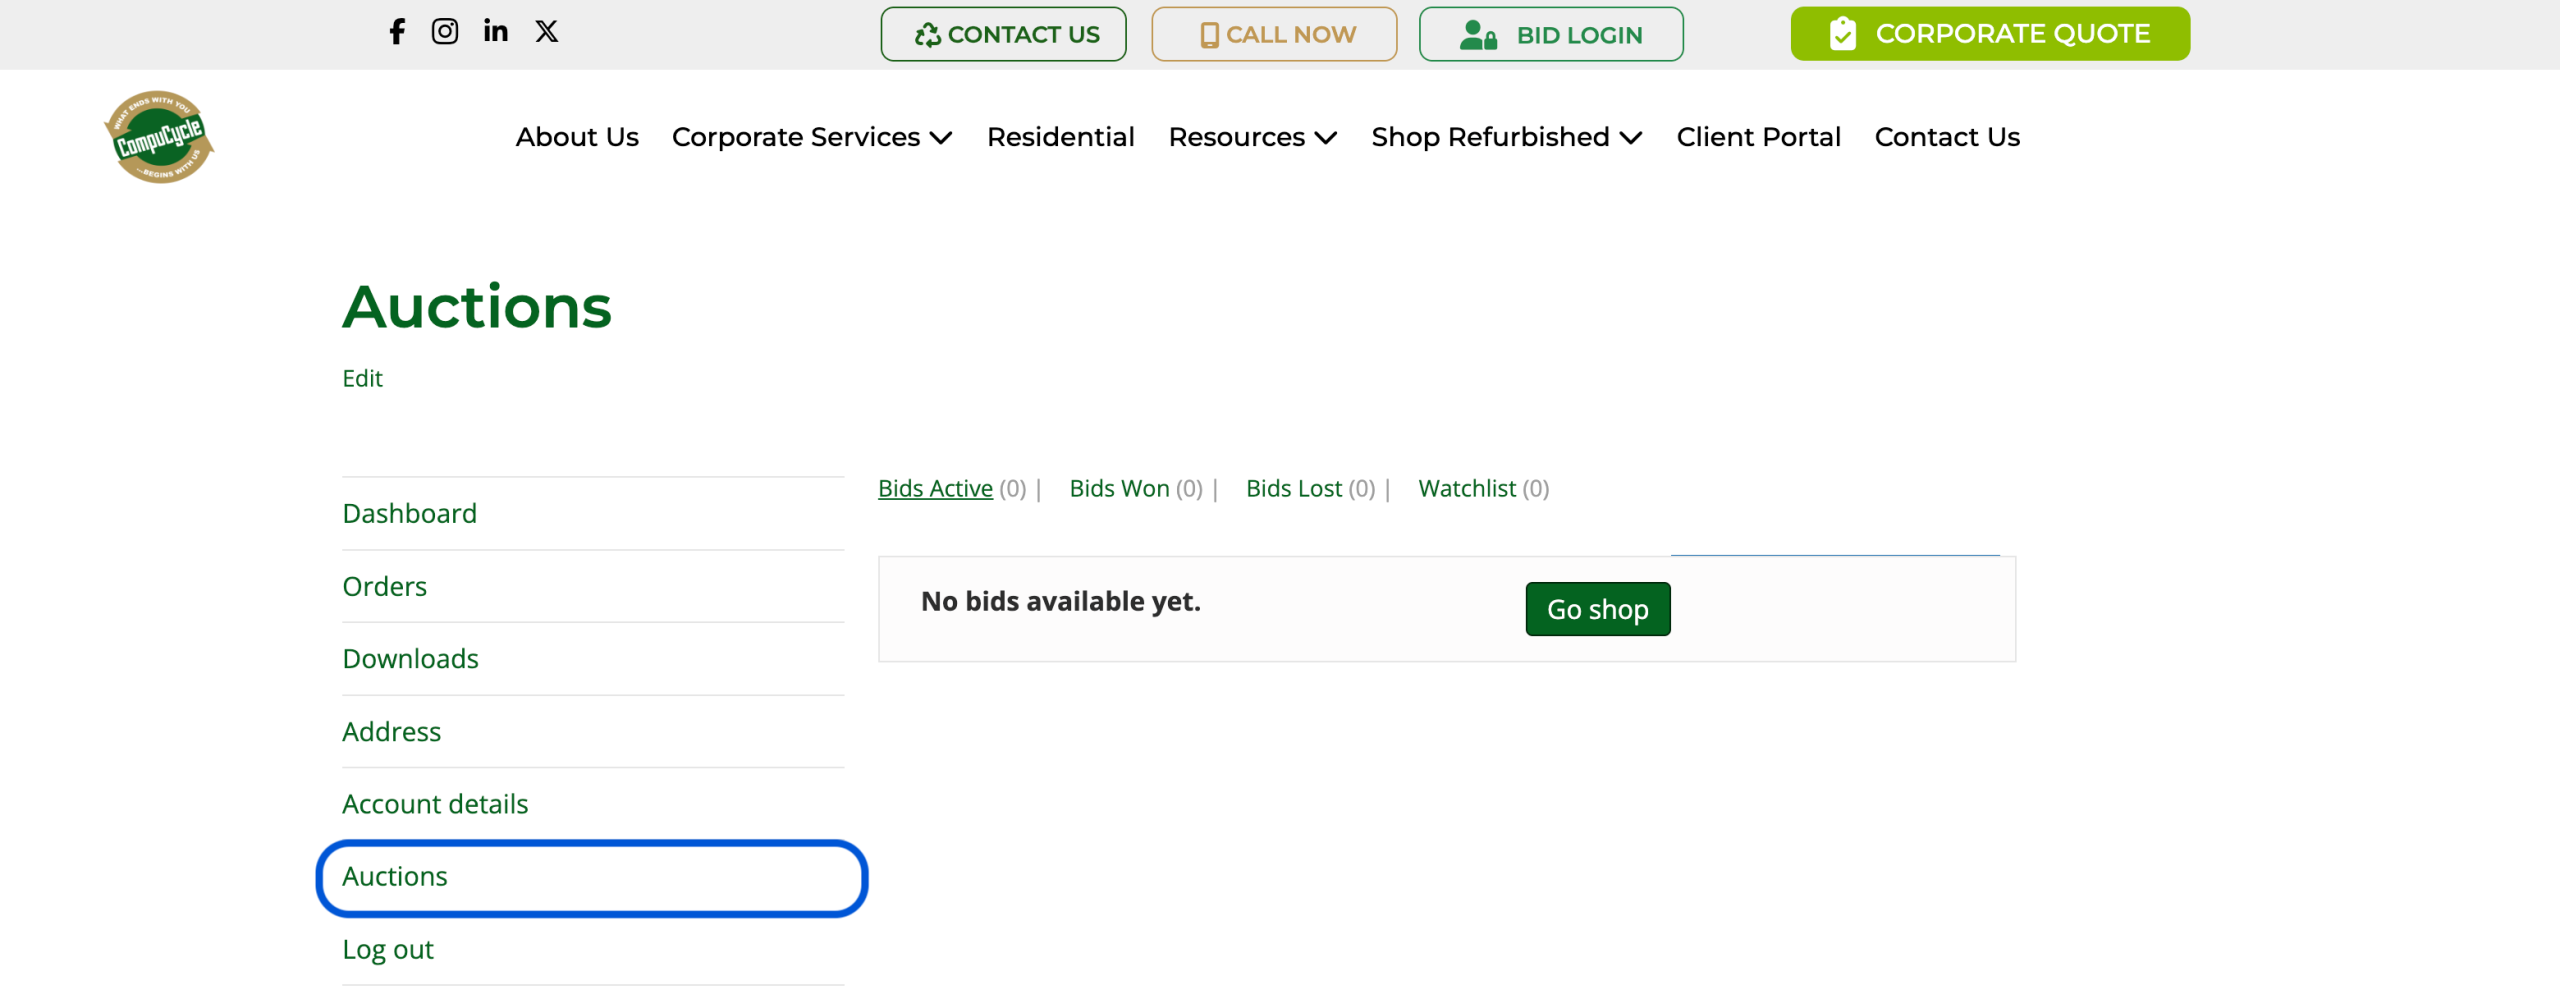
Task: Open the X (Twitter) social icon
Action: (x=547, y=32)
